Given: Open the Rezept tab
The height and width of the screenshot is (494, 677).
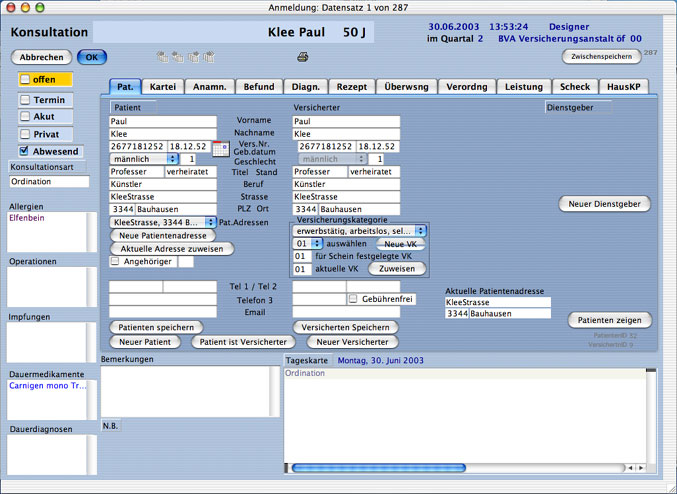Looking at the screenshot, I should point(352,86).
